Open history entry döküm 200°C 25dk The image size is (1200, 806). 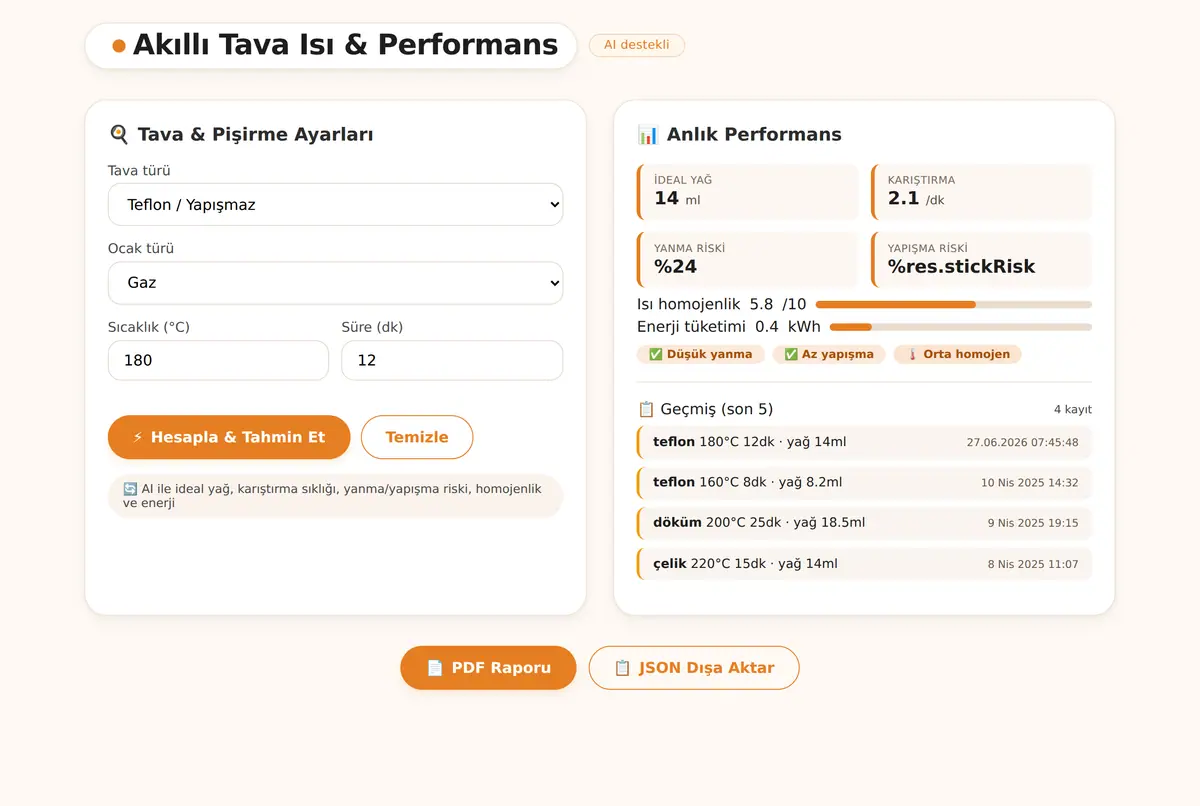[864, 523]
